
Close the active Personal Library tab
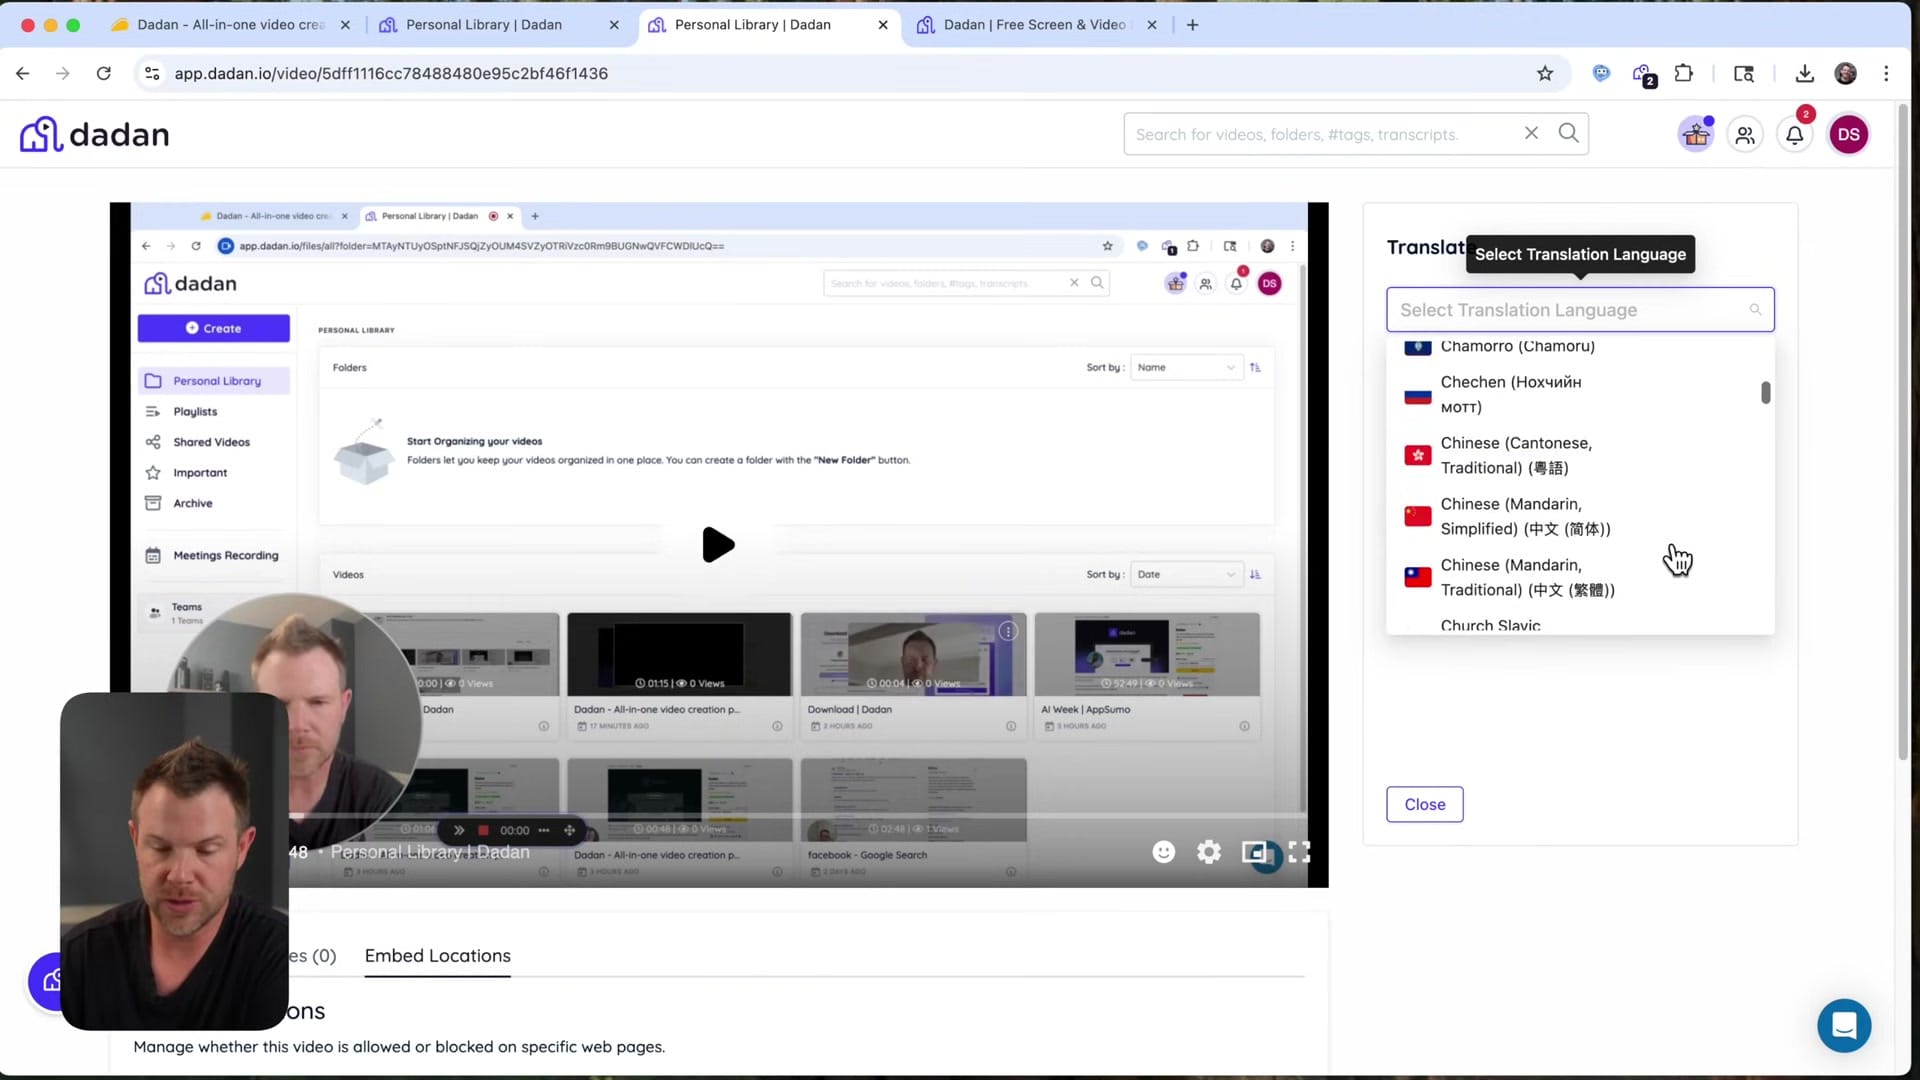(x=883, y=25)
